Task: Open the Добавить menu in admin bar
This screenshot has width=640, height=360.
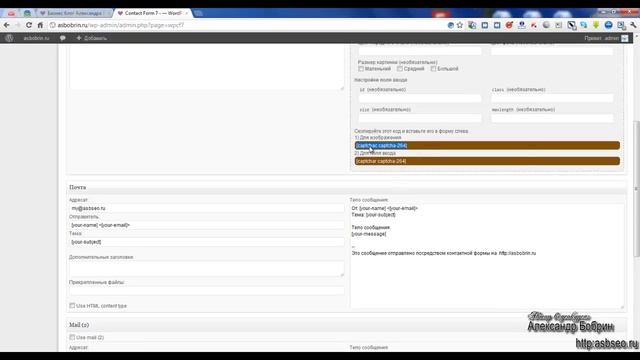Action: tap(91, 38)
